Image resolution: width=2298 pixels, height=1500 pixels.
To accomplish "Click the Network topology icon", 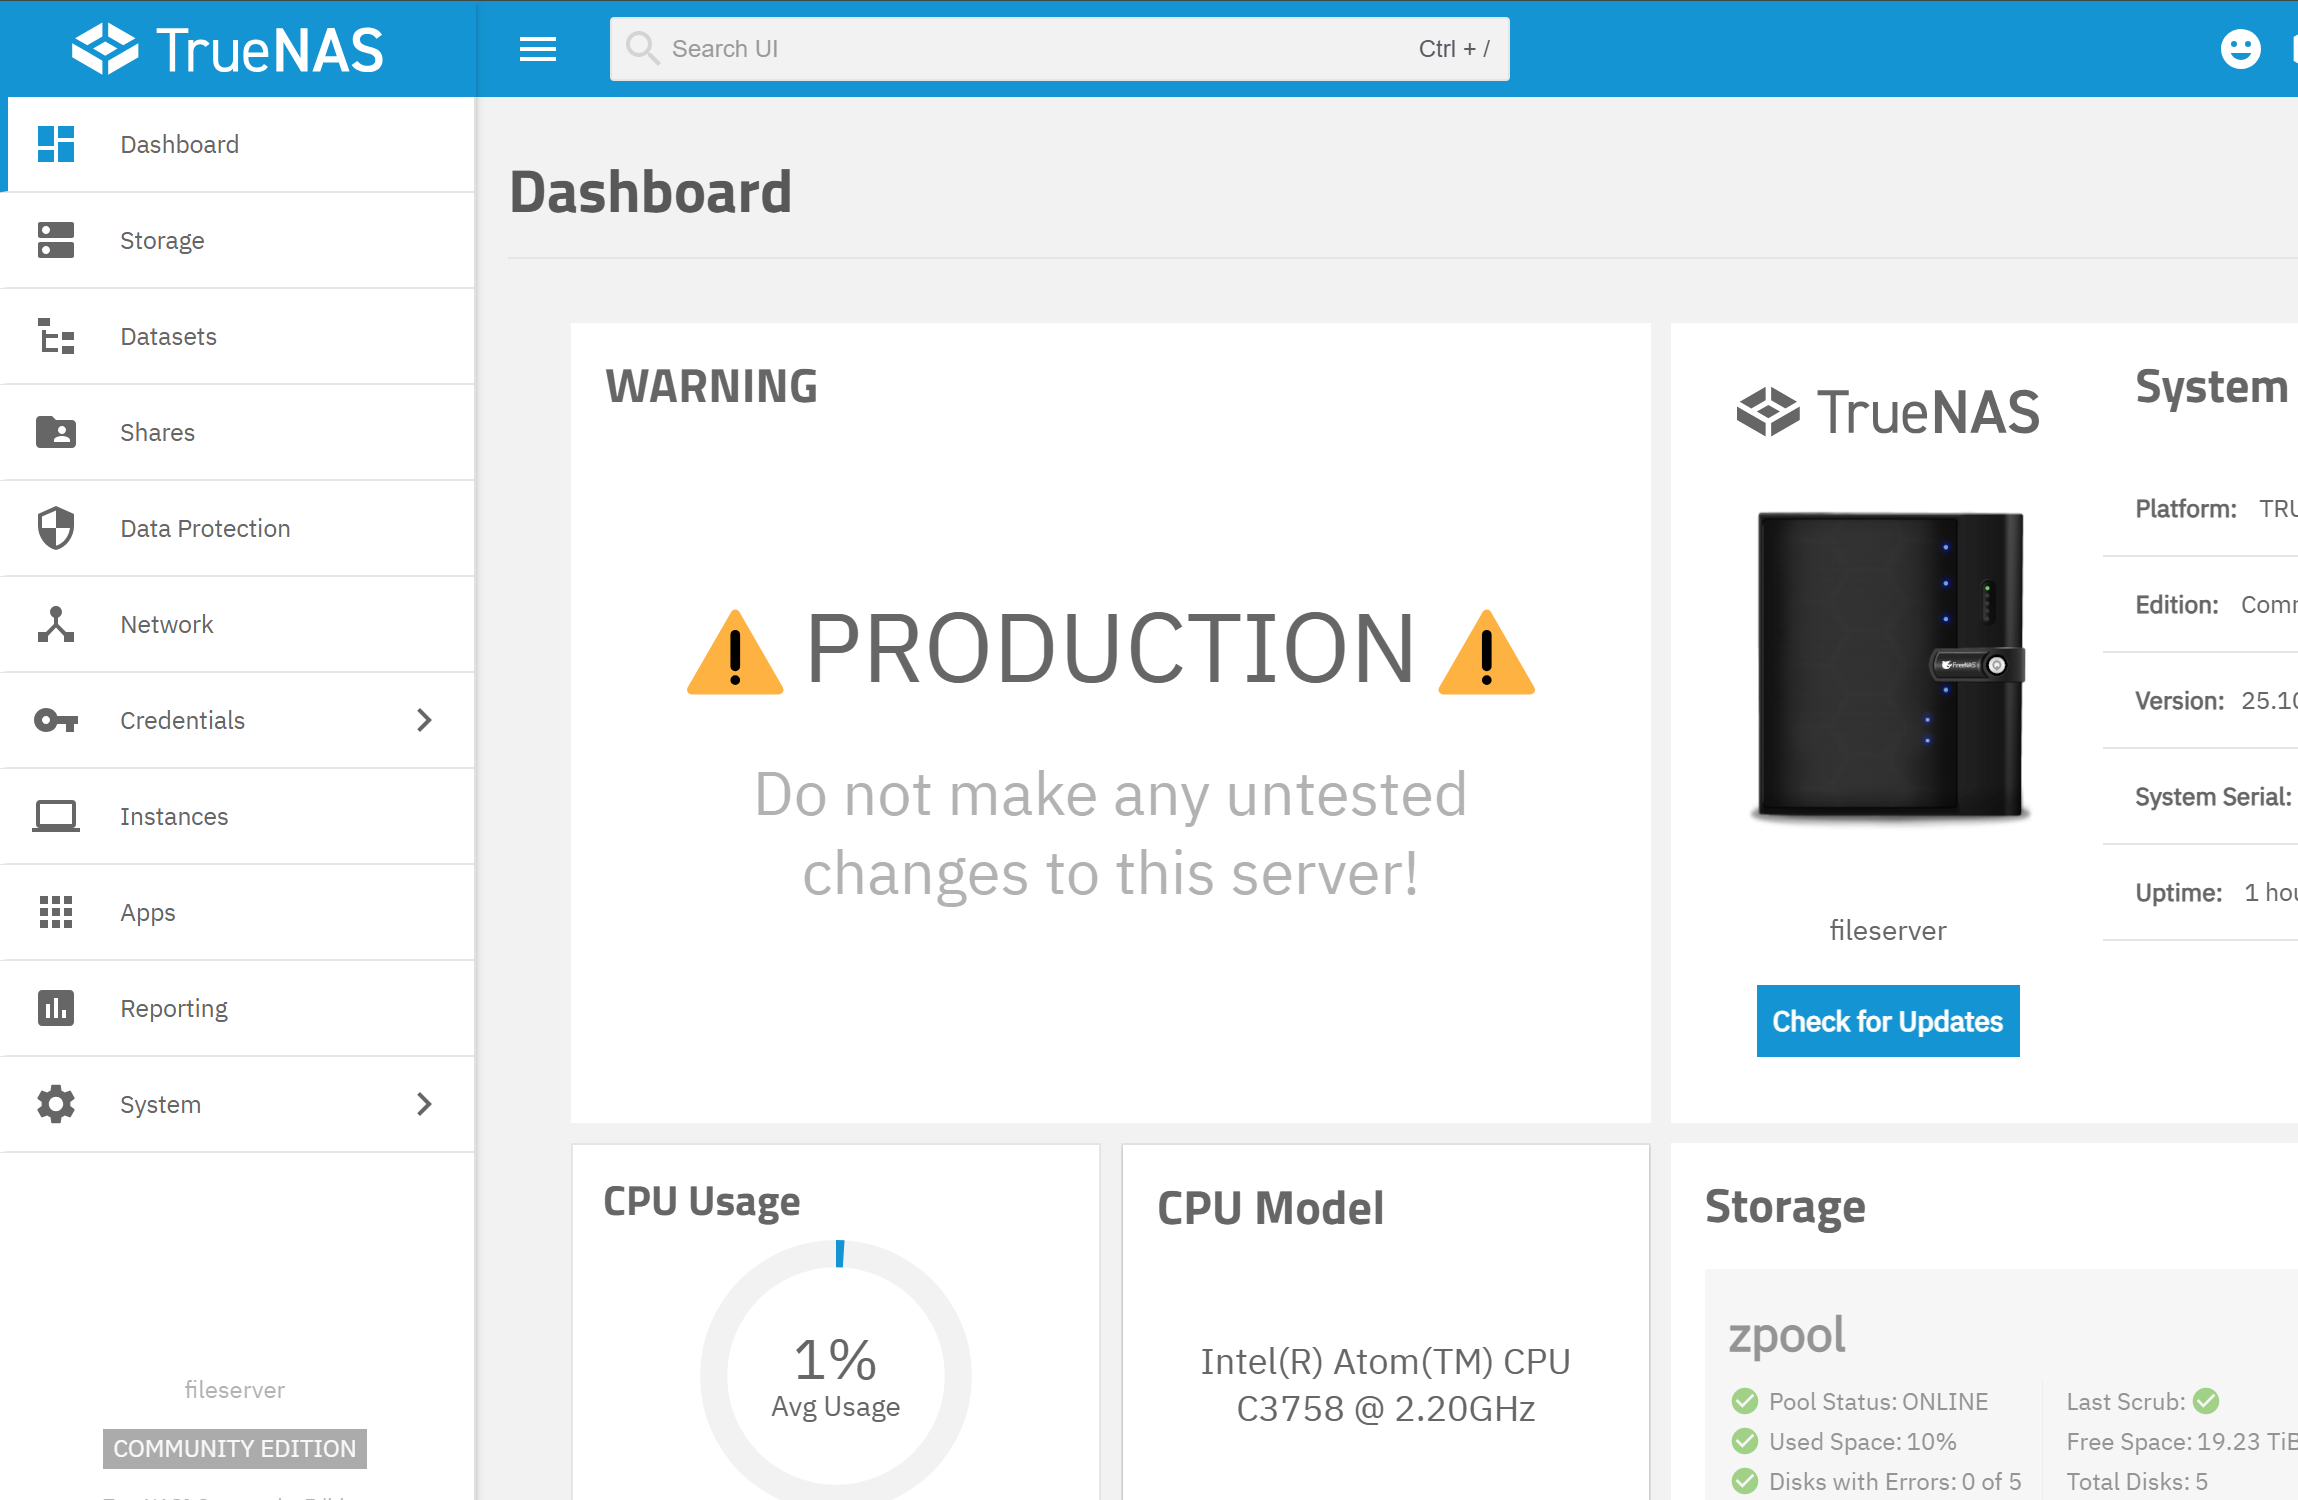I will 56,624.
